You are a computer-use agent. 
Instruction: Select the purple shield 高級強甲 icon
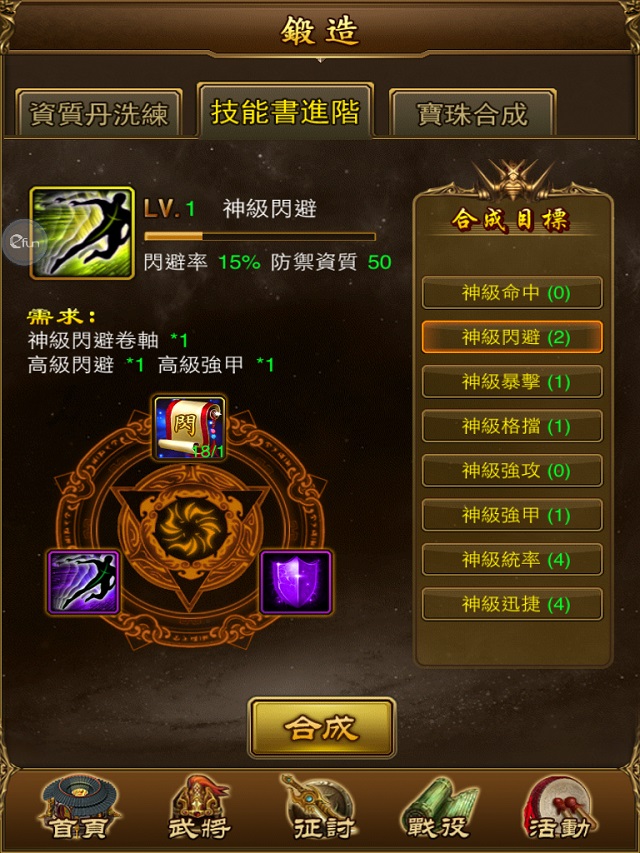(296, 582)
